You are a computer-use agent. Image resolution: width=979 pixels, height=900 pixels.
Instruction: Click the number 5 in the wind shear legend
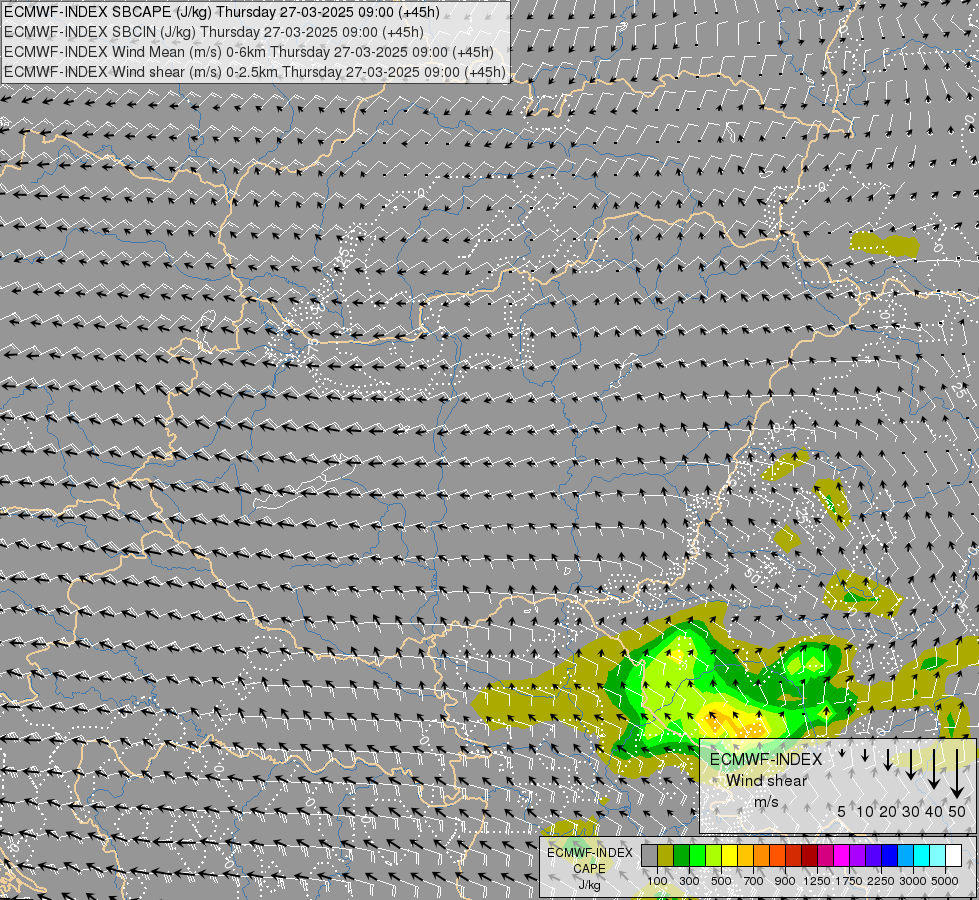[x=842, y=811]
